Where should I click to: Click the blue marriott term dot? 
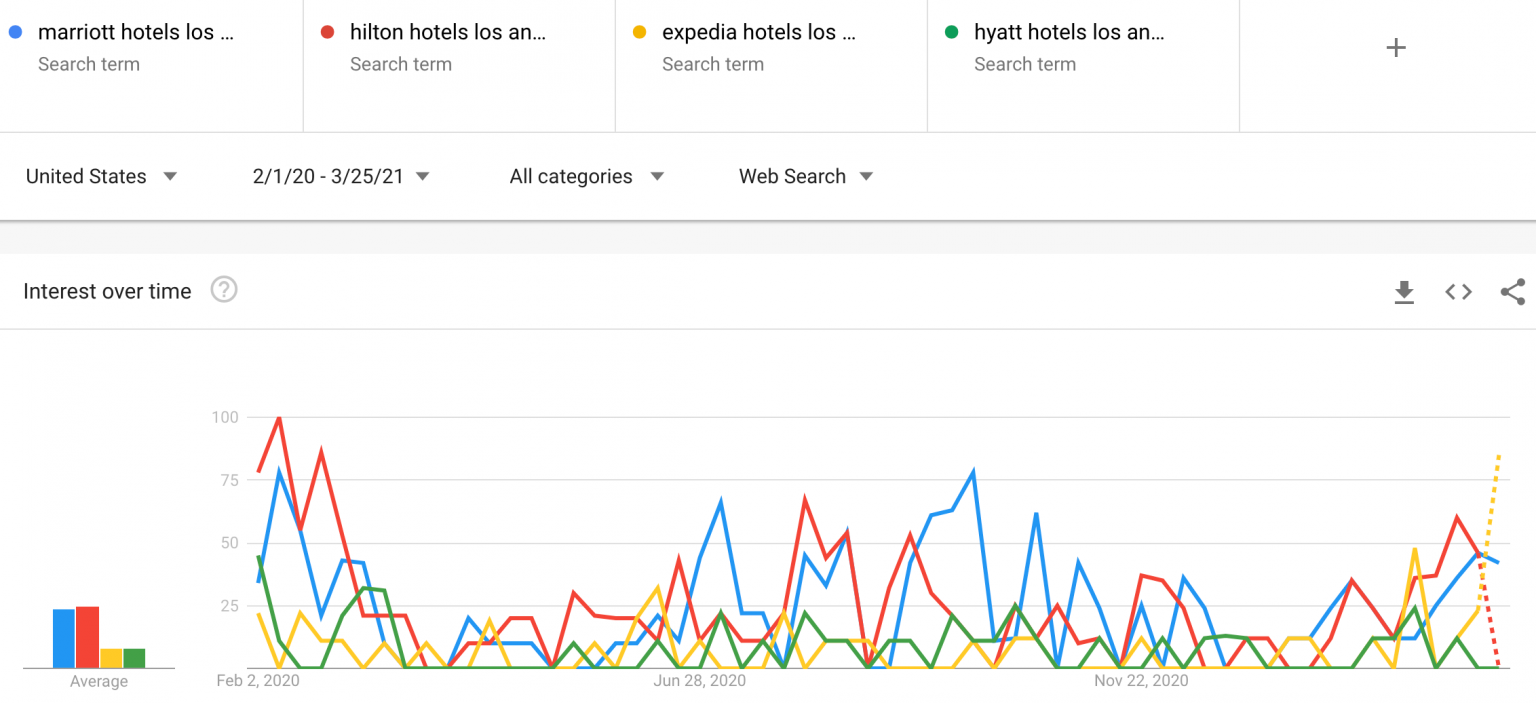[14, 32]
